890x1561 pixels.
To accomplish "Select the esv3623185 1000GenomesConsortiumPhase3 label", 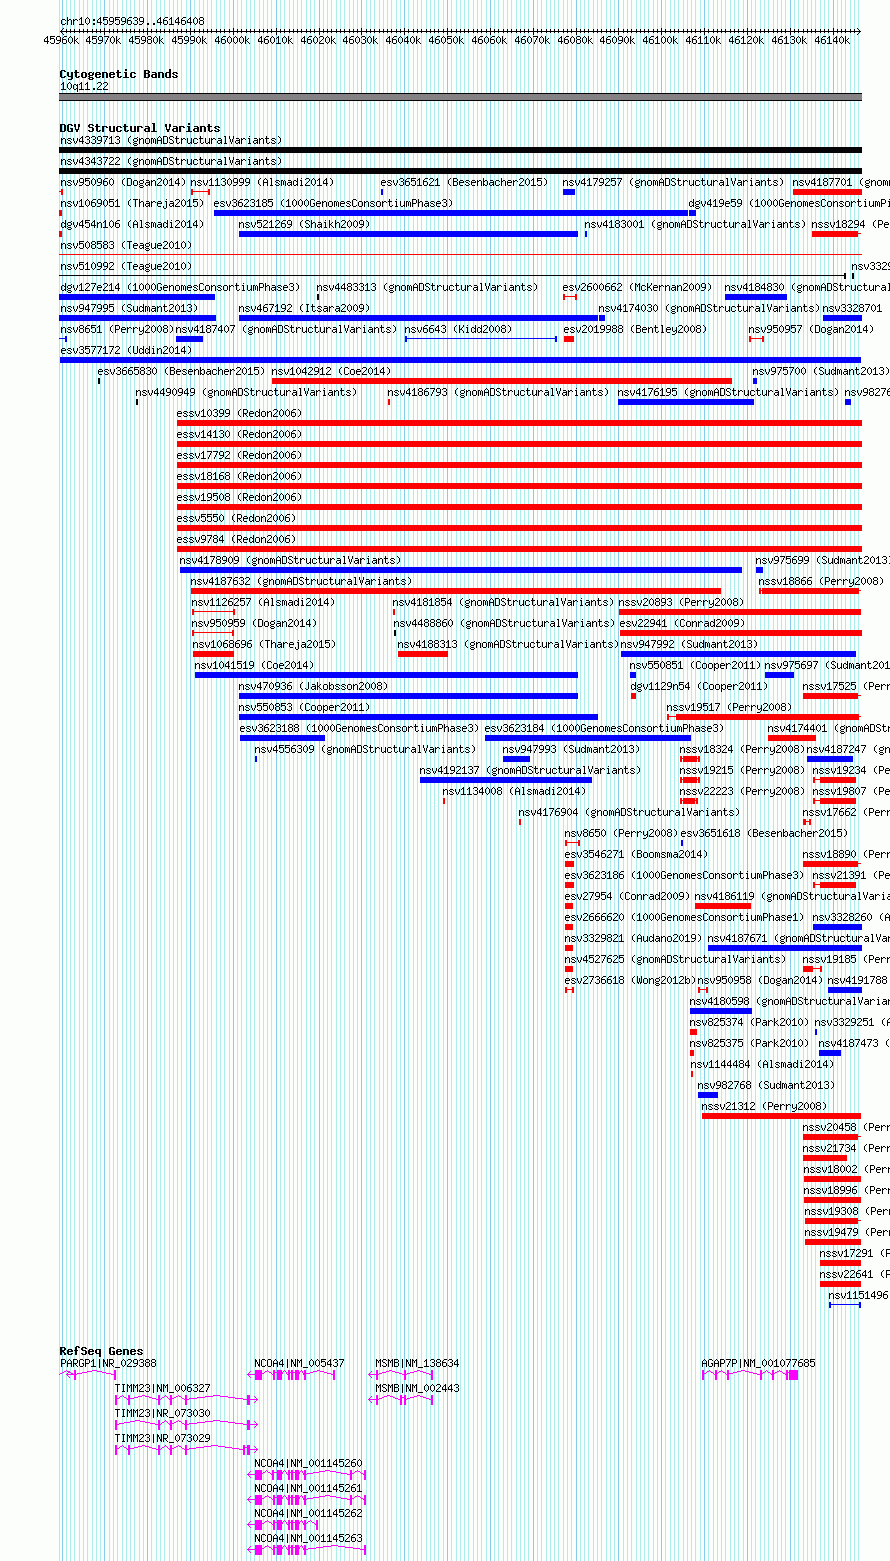I will (333, 203).
